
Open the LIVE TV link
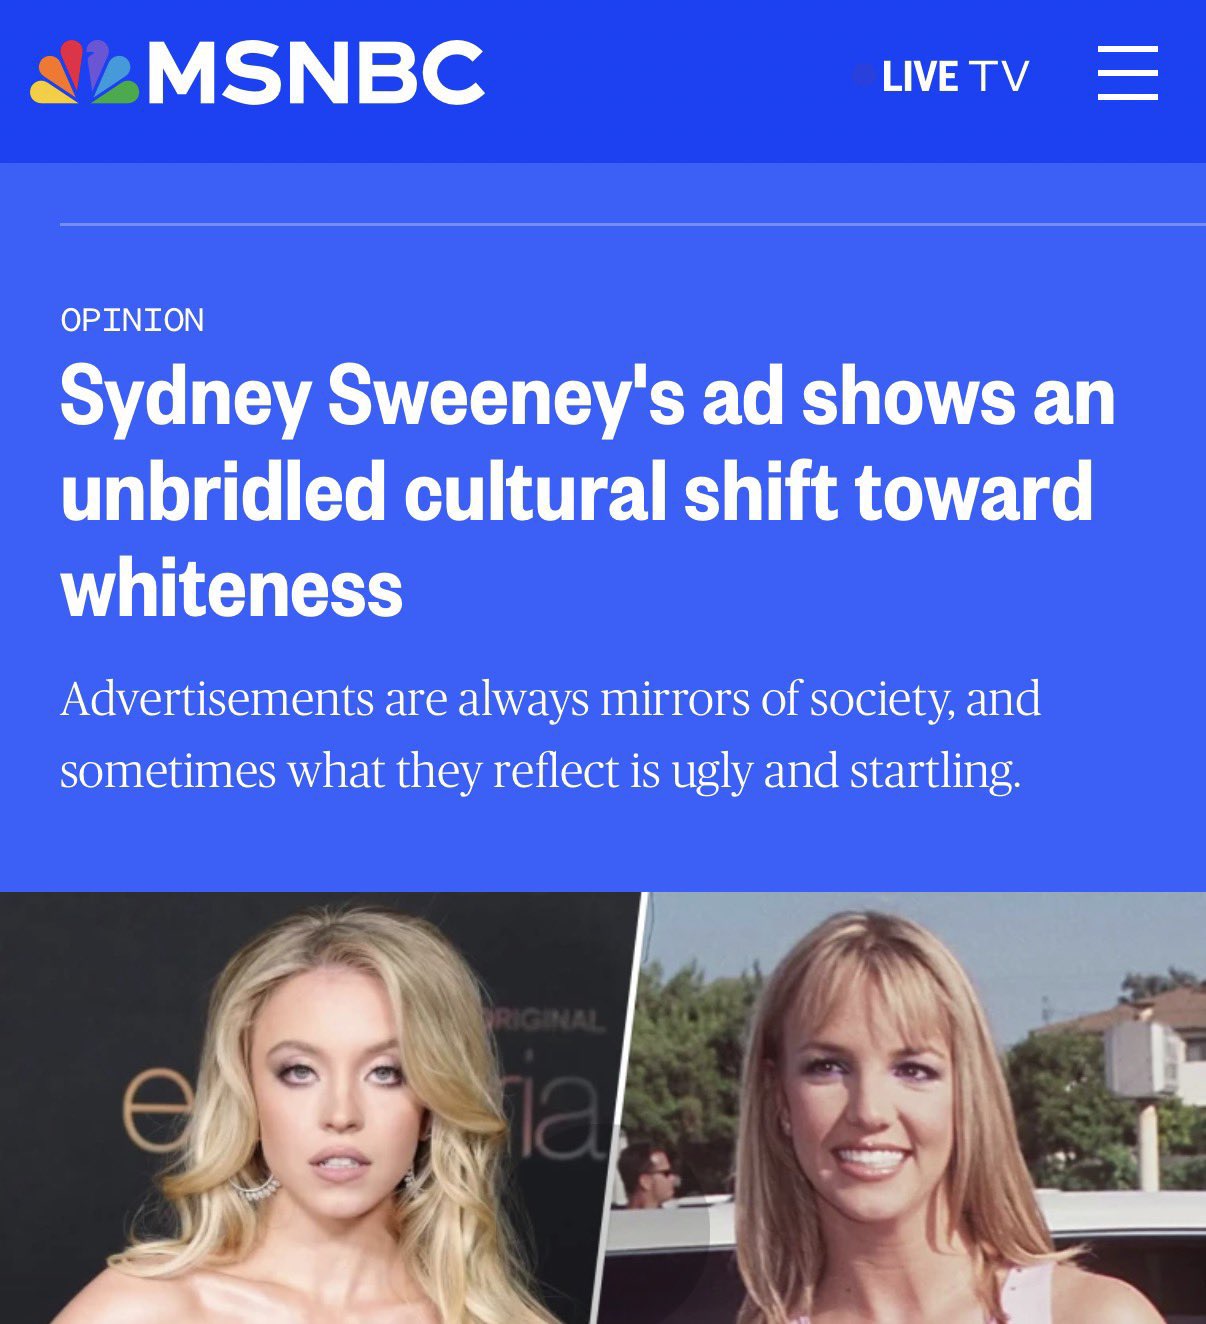coord(955,76)
